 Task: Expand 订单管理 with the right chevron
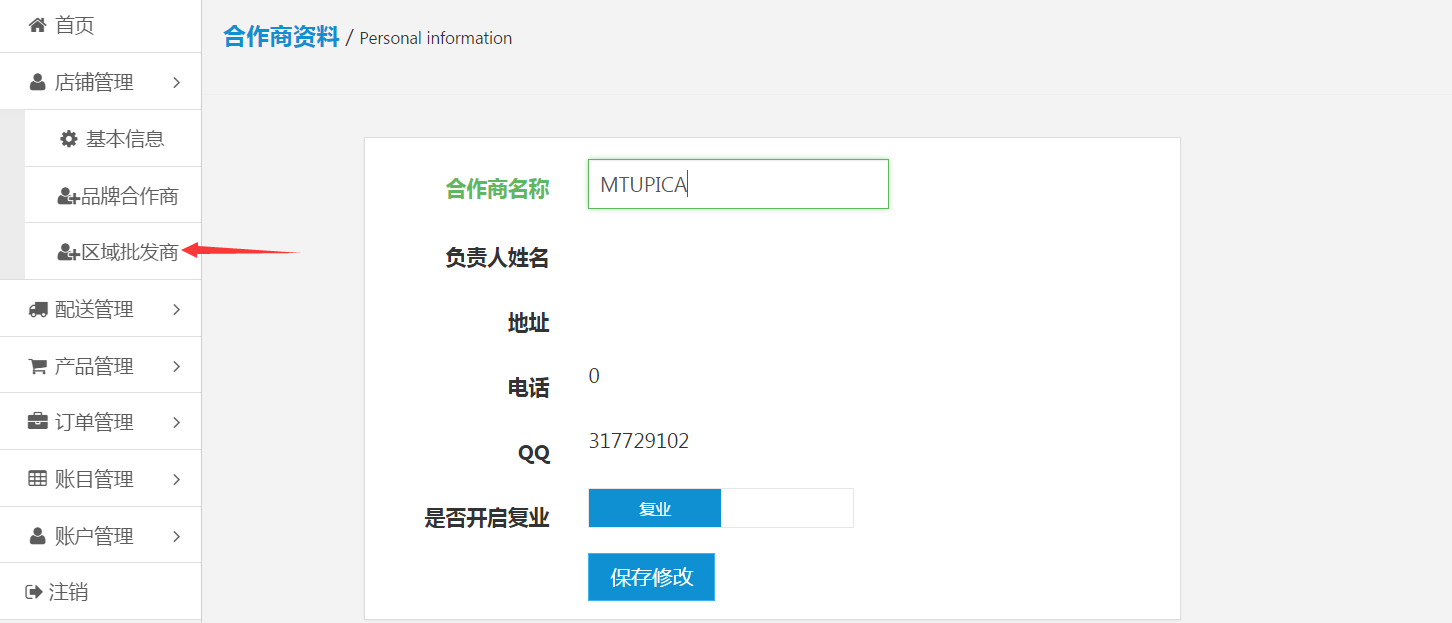coord(176,423)
